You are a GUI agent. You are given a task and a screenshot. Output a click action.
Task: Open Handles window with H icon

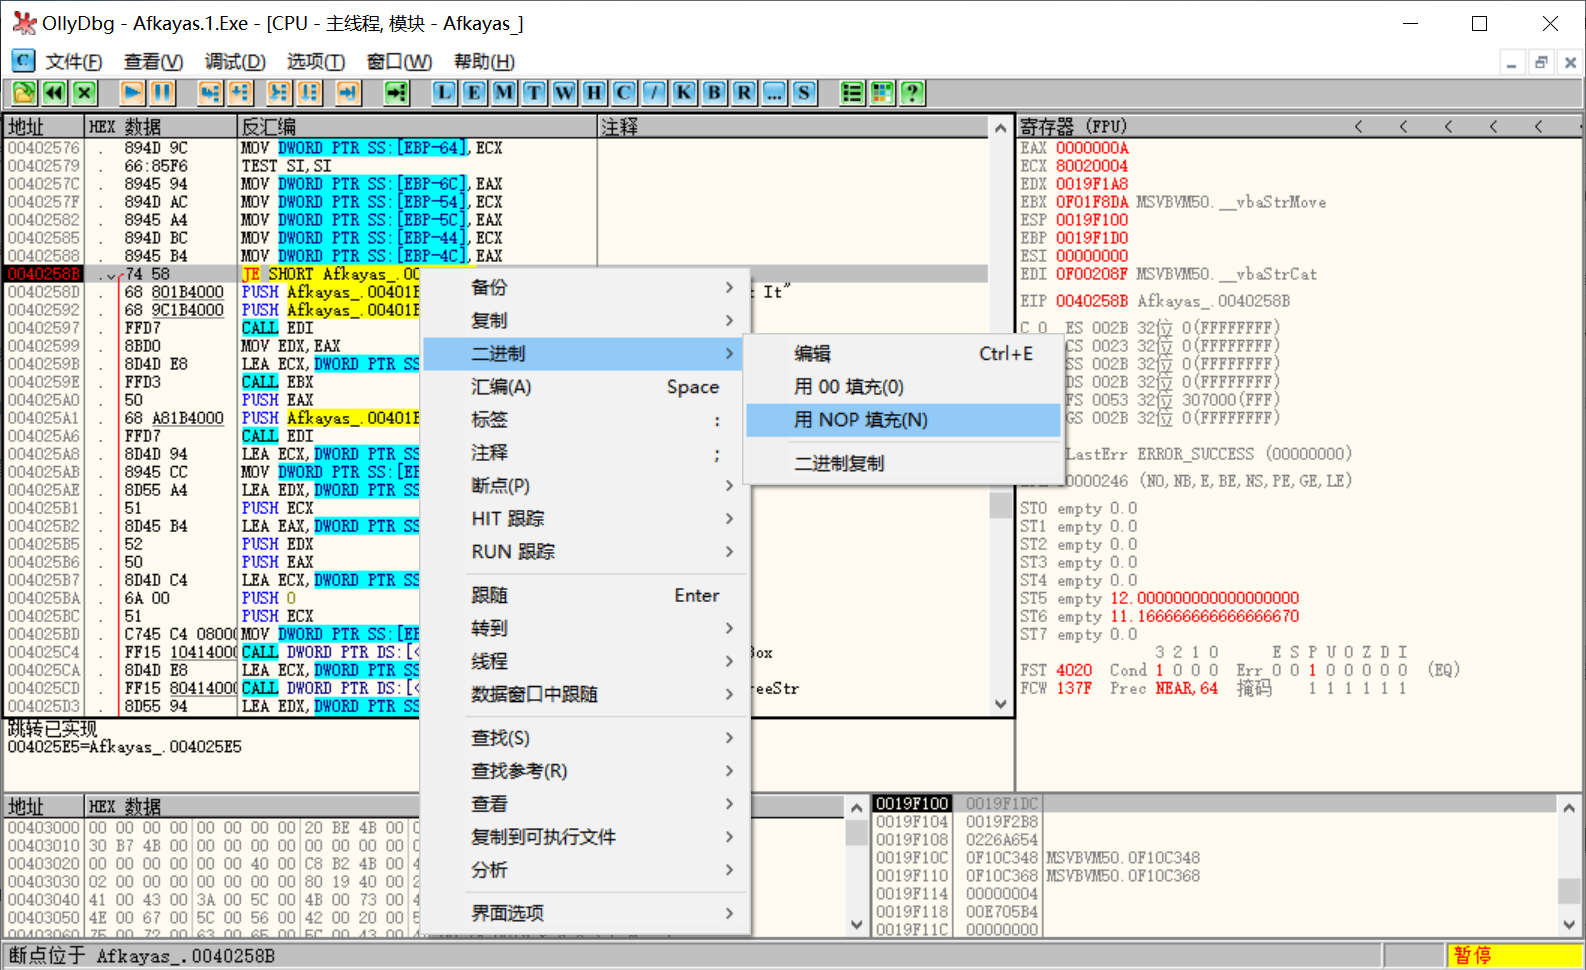pos(594,93)
